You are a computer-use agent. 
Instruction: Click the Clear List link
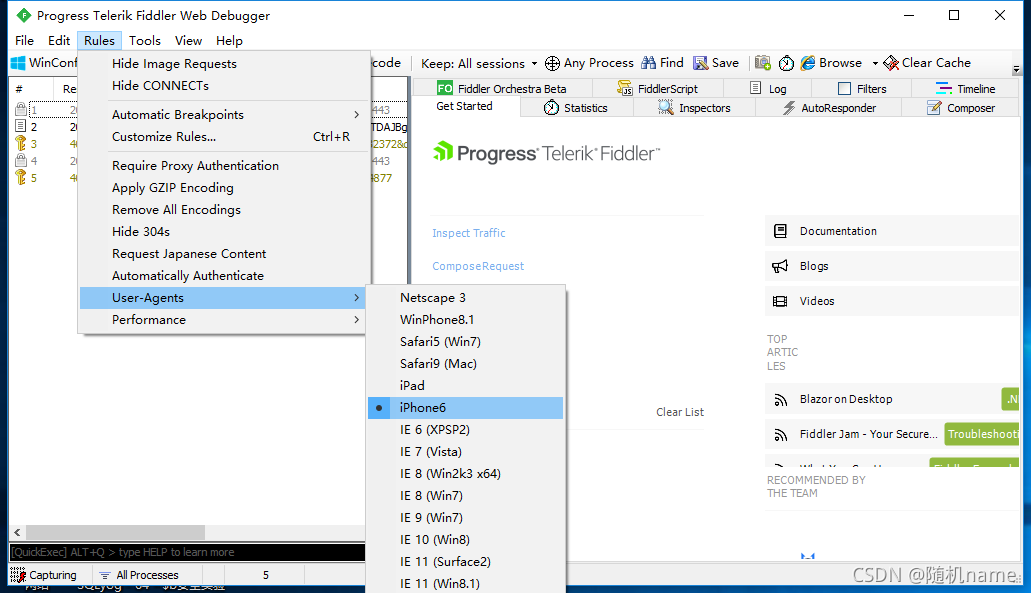coord(680,412)
